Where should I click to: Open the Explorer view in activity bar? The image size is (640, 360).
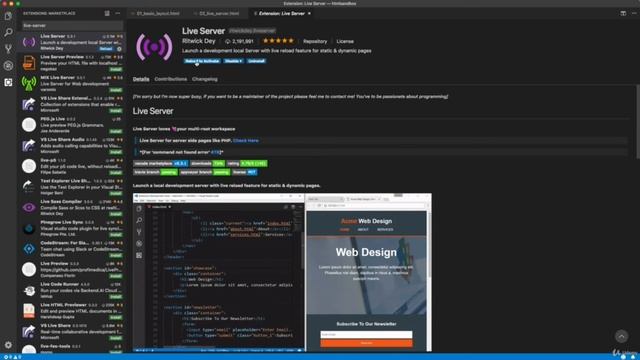pos(8,16)
